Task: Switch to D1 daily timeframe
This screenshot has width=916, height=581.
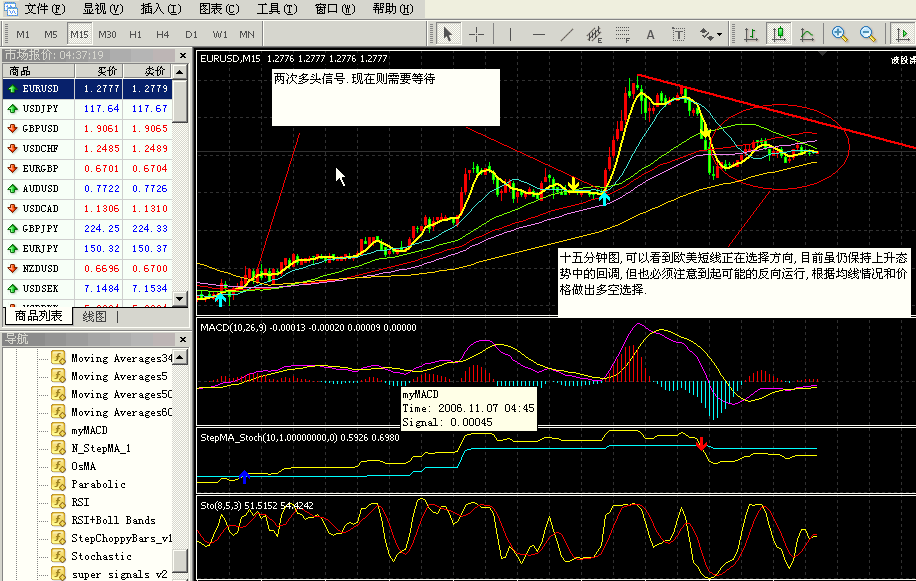Action: [191, 34]
